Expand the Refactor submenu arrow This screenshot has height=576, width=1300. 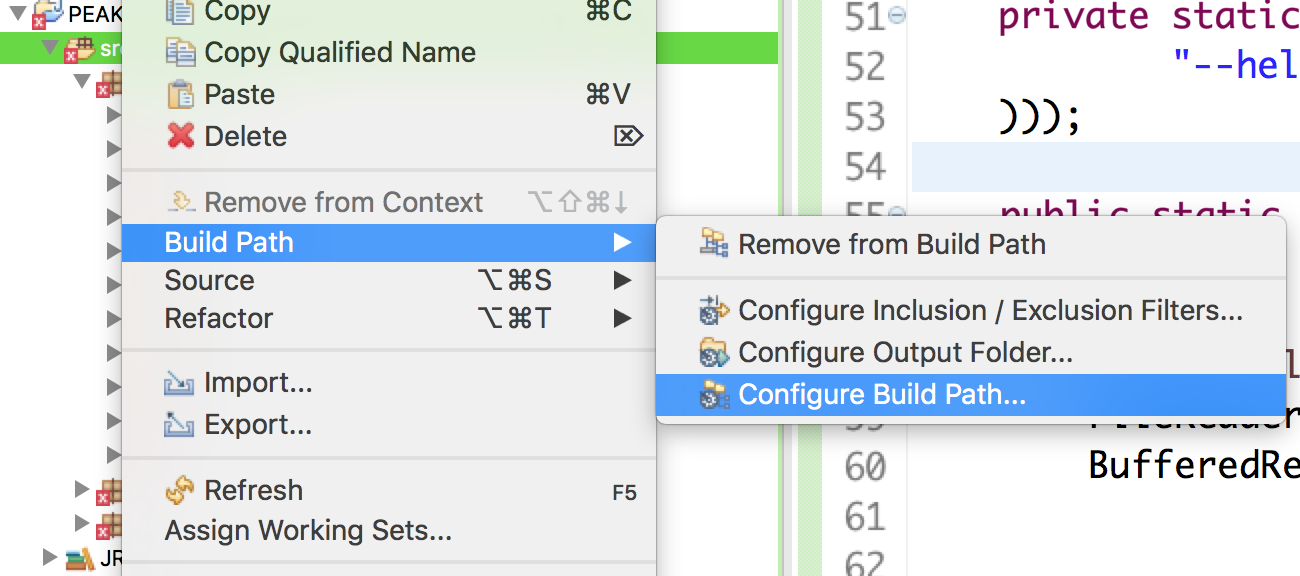(x=622, y=319)
